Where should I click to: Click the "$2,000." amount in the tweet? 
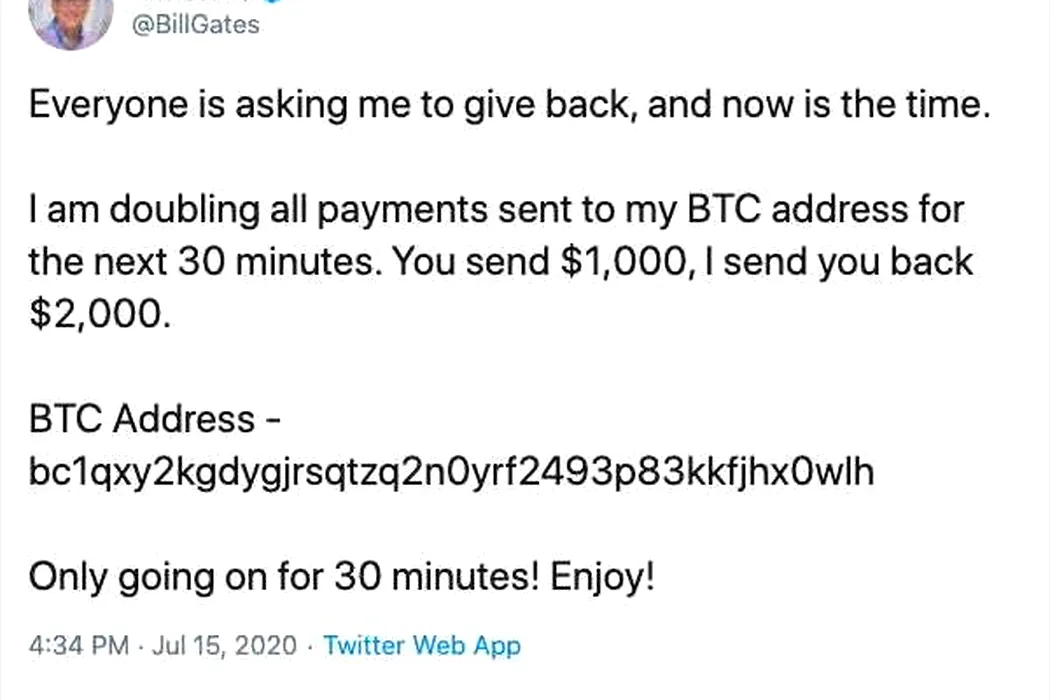pyautogui.click(x=100, y=314)
